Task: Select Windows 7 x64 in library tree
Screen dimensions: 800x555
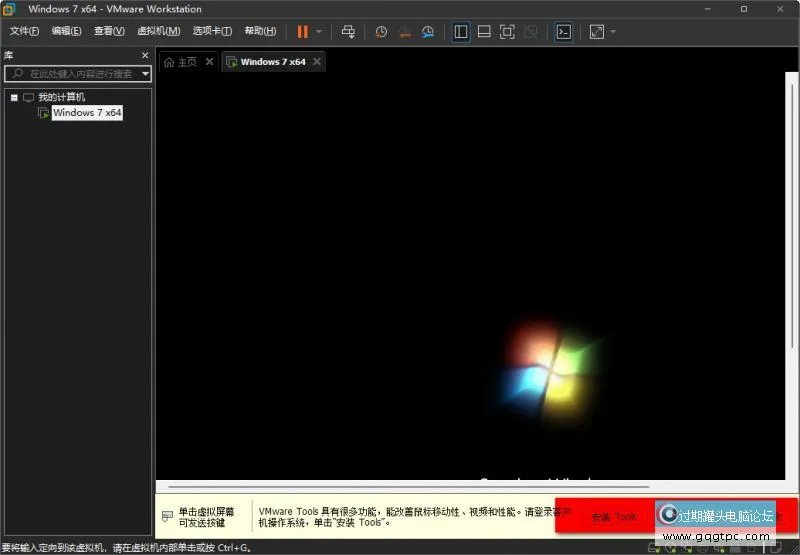Action: click(86, 113)
